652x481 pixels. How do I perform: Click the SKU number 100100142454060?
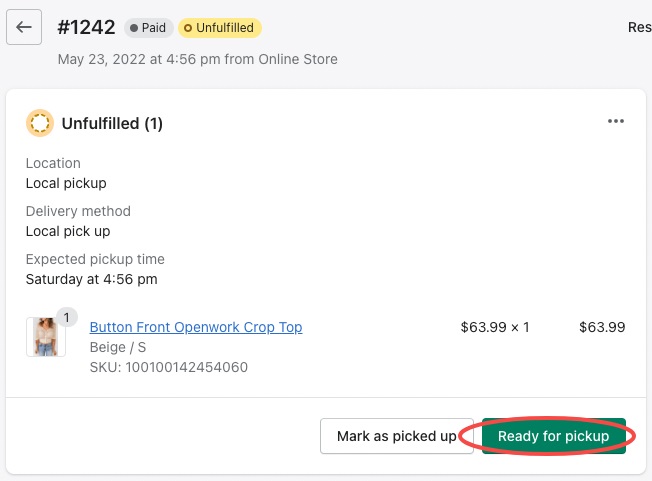pyautogui.click(x=169, y=367)
